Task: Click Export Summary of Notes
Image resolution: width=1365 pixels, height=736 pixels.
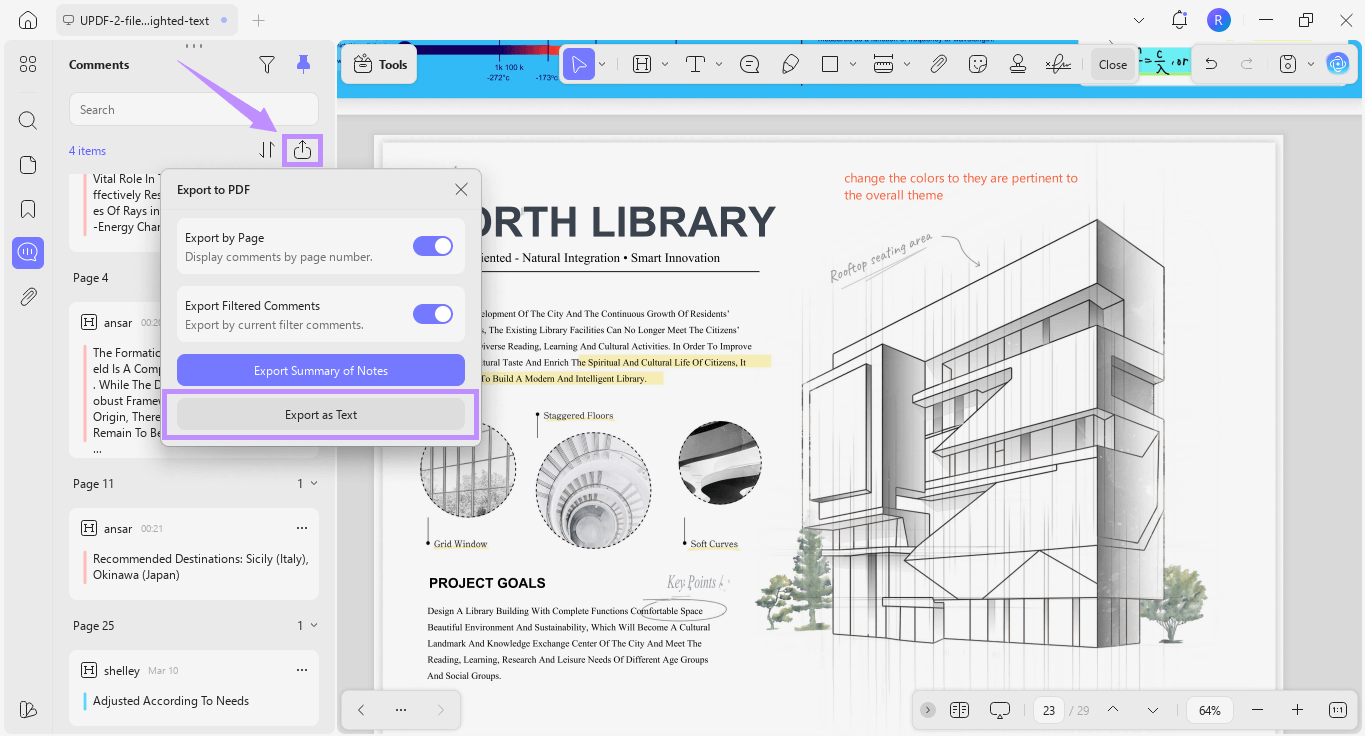Action: [x=321, y=370]
